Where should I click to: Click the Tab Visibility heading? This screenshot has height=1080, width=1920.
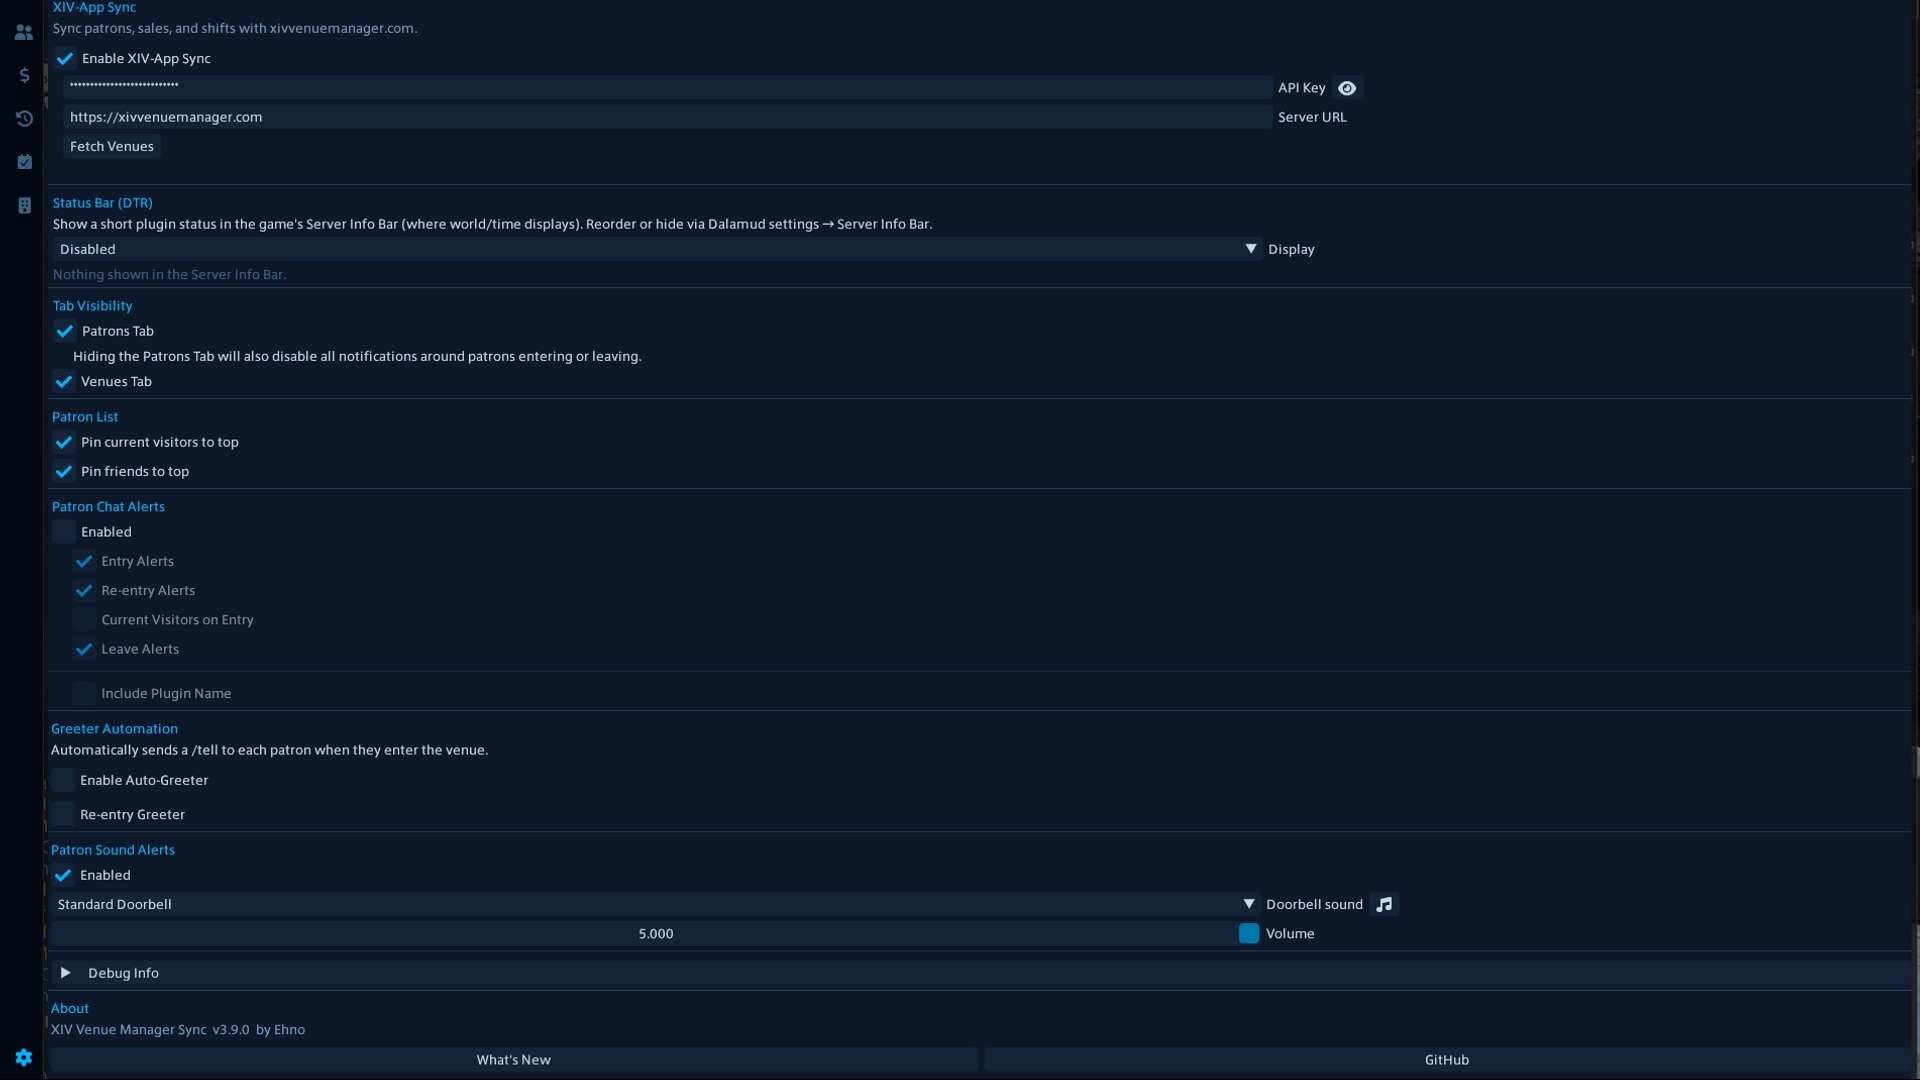coord(92,306)
